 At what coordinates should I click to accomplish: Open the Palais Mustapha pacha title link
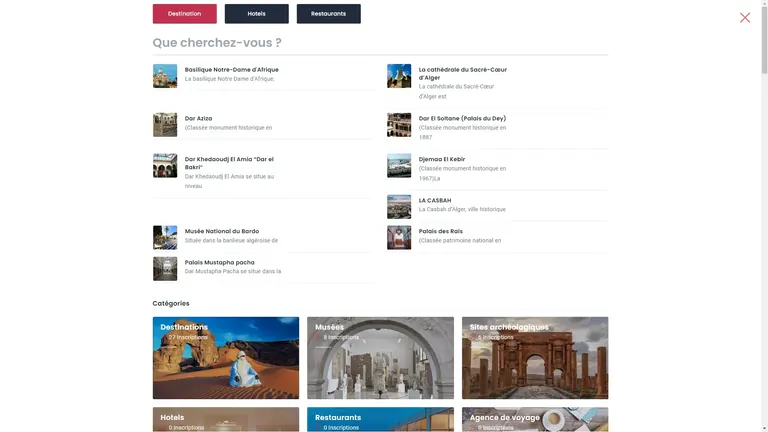(x=219, y=263)
